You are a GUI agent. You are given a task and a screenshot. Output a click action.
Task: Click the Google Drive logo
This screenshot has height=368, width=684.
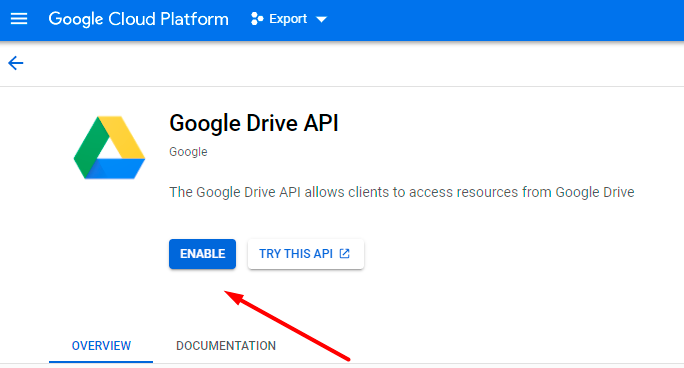[x=109, y=147]
